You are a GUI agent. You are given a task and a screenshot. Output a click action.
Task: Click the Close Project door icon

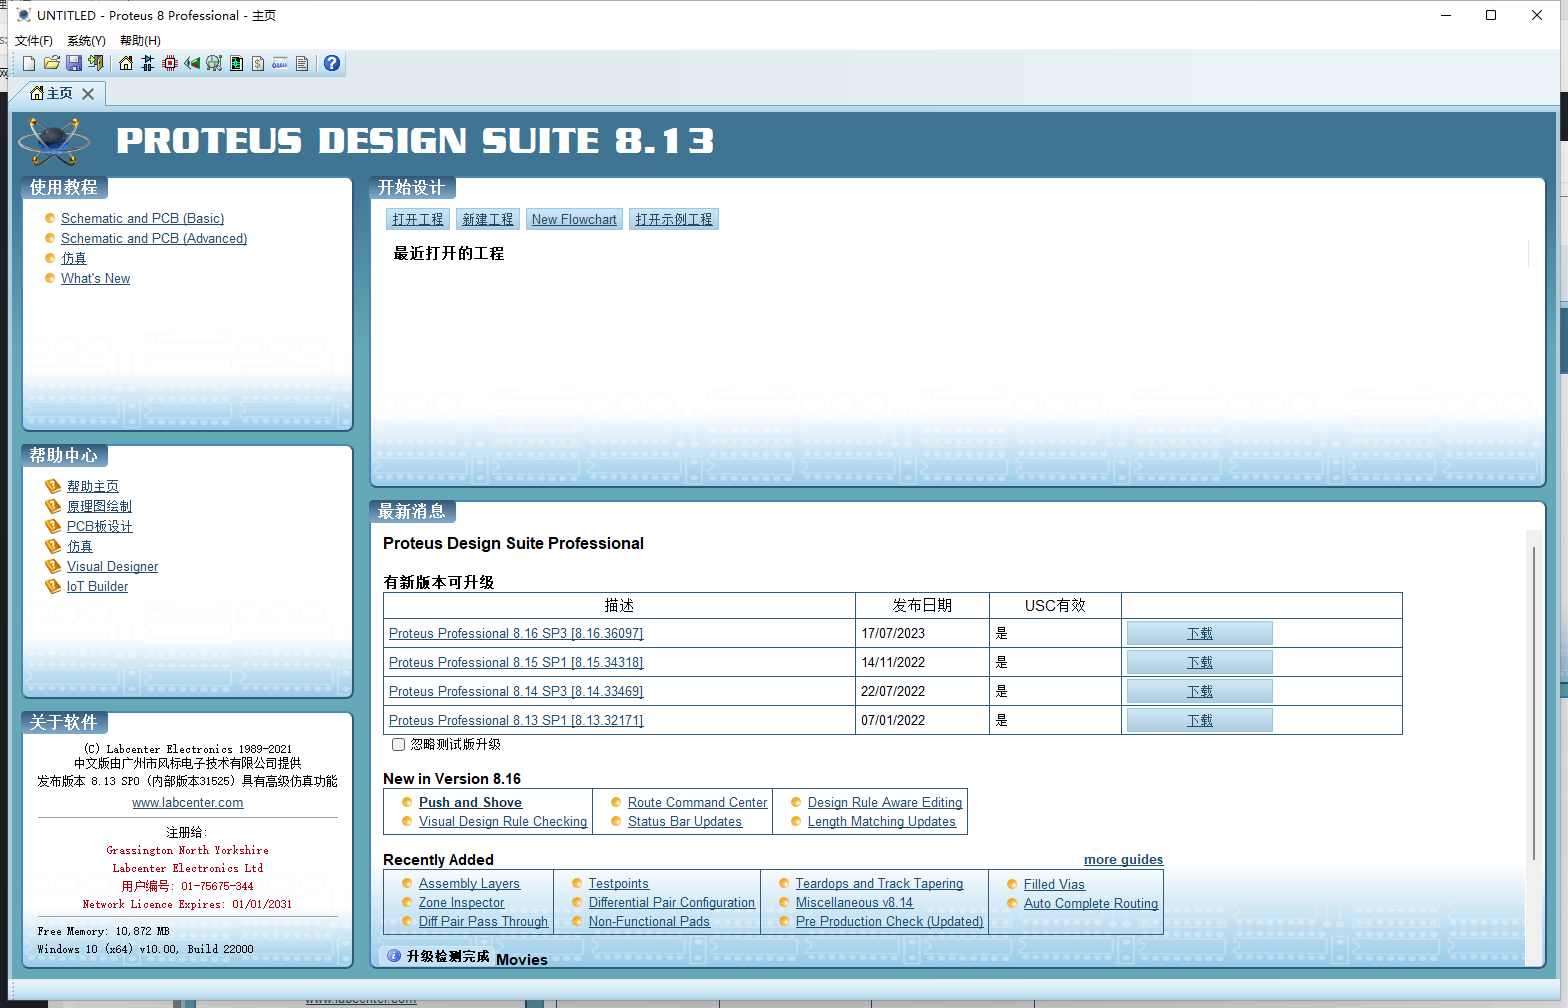95,63
